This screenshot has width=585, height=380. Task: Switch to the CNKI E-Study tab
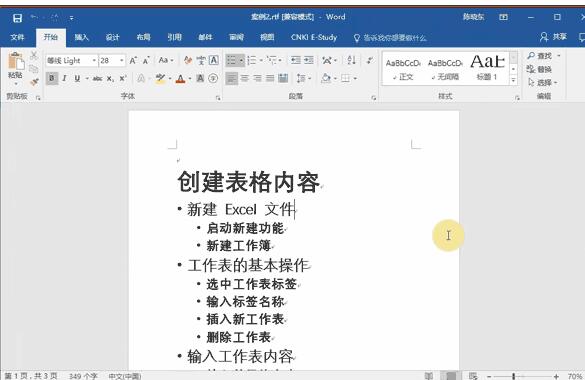314,37
